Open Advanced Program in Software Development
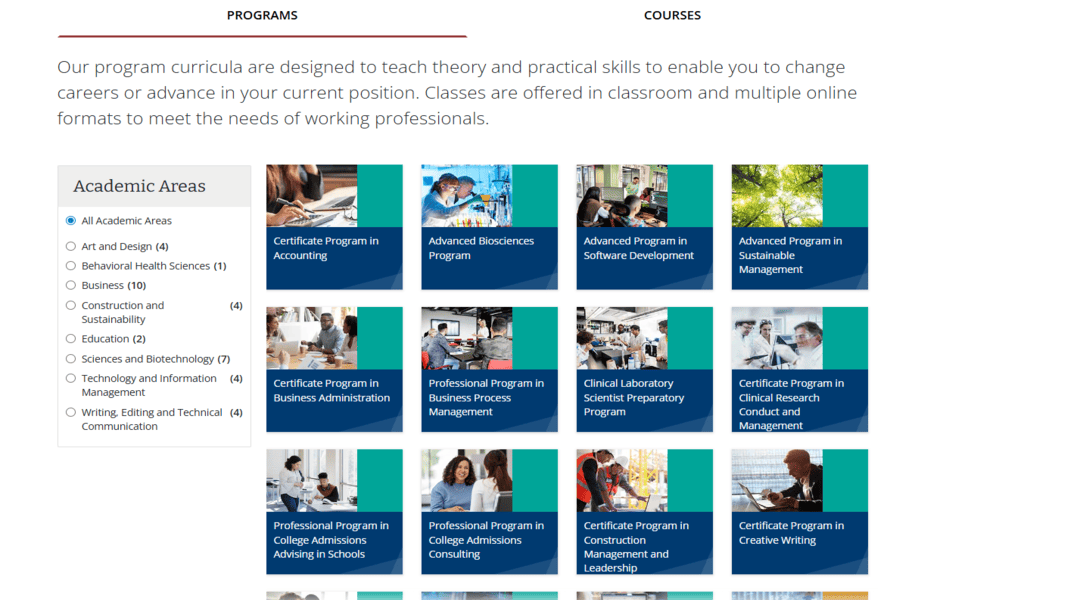The width and height of the screenshot is (1080, 600). 644,227
